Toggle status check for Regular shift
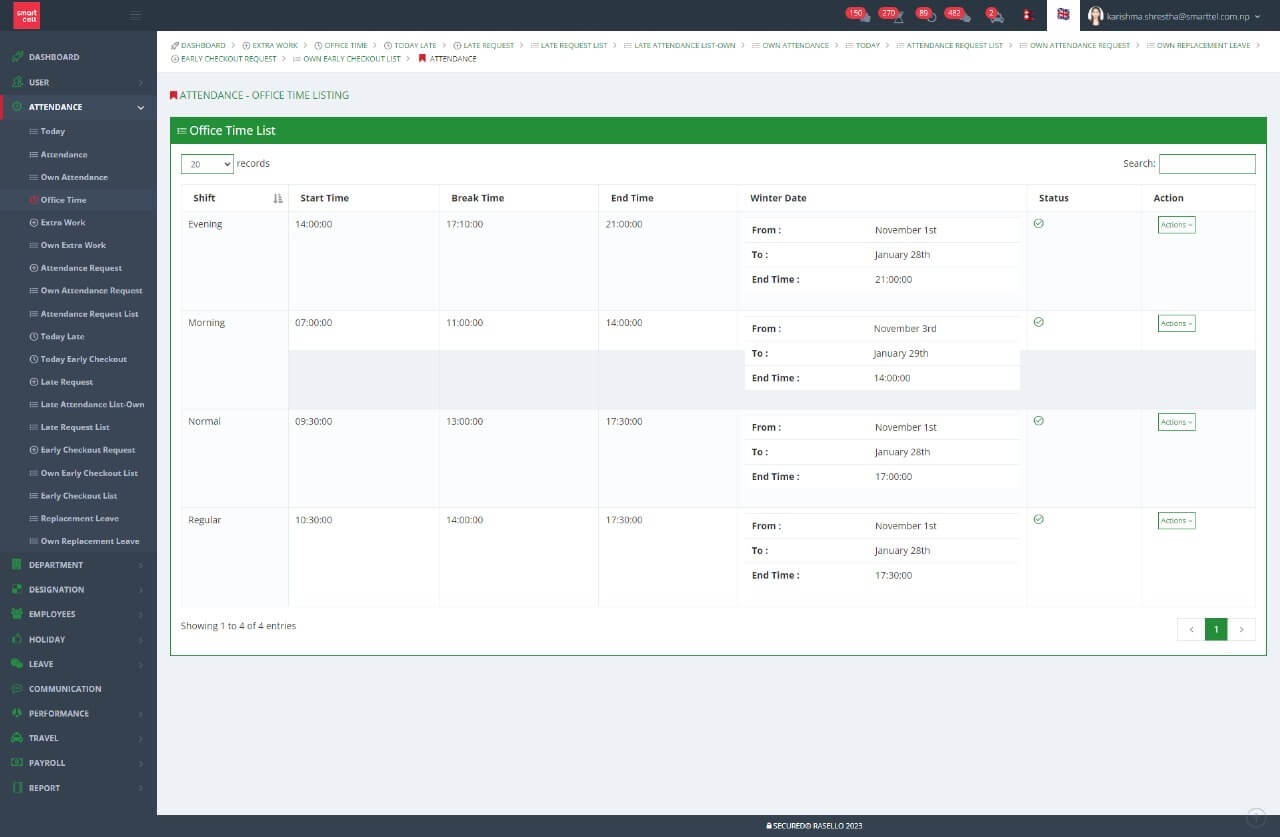Viewport: 1280px width, 837px height. 1038,519
